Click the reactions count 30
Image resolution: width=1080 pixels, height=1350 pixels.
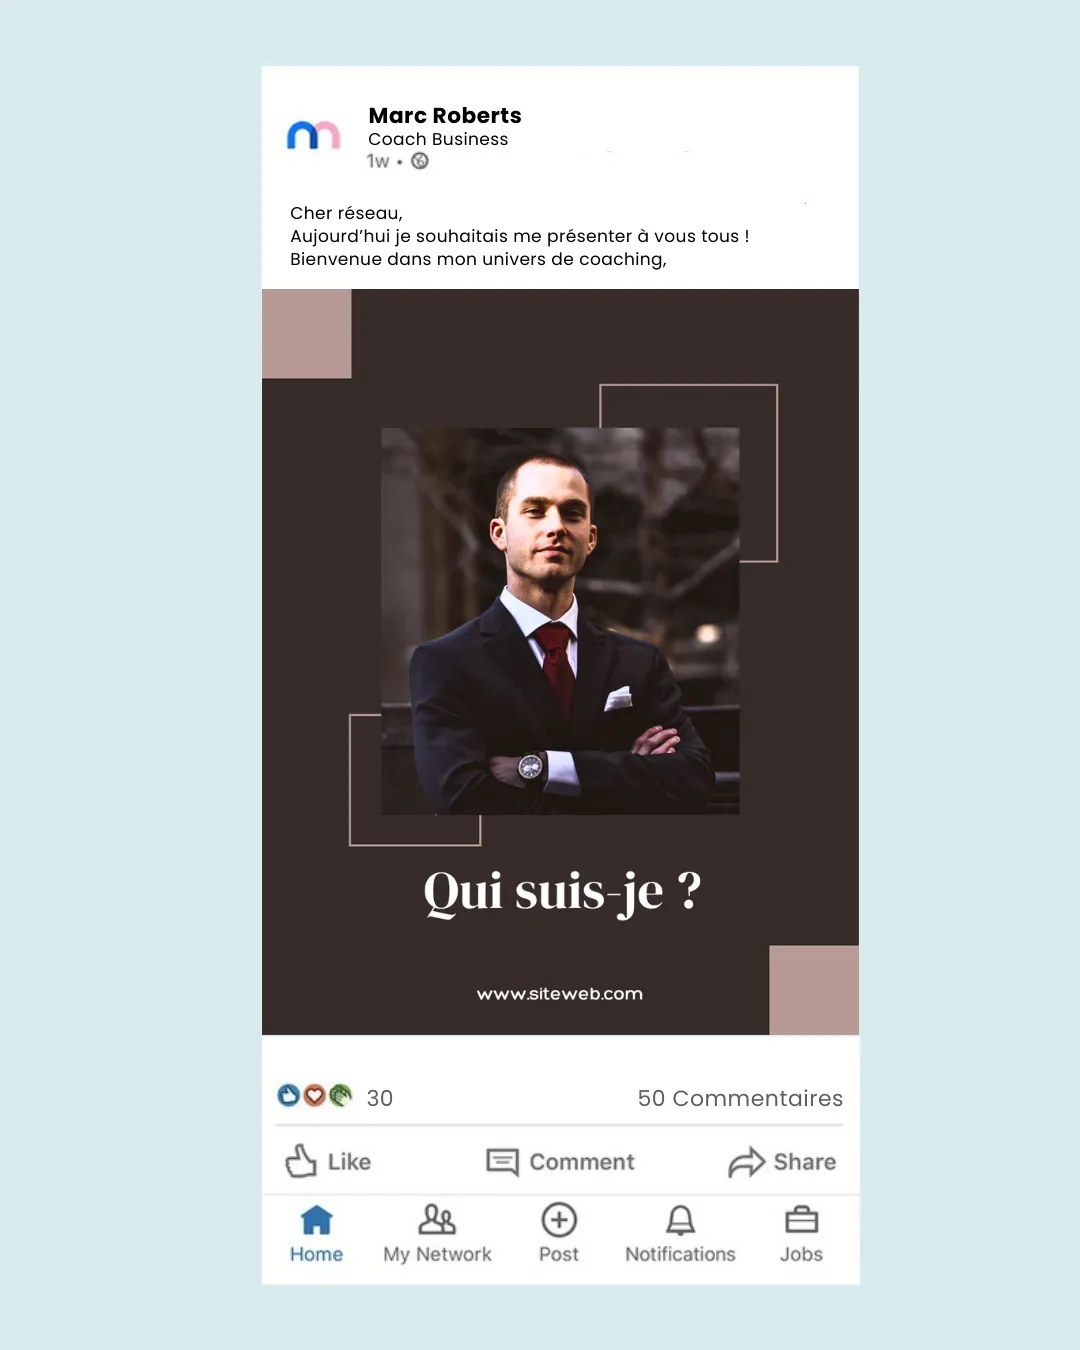pos(380,1098)
